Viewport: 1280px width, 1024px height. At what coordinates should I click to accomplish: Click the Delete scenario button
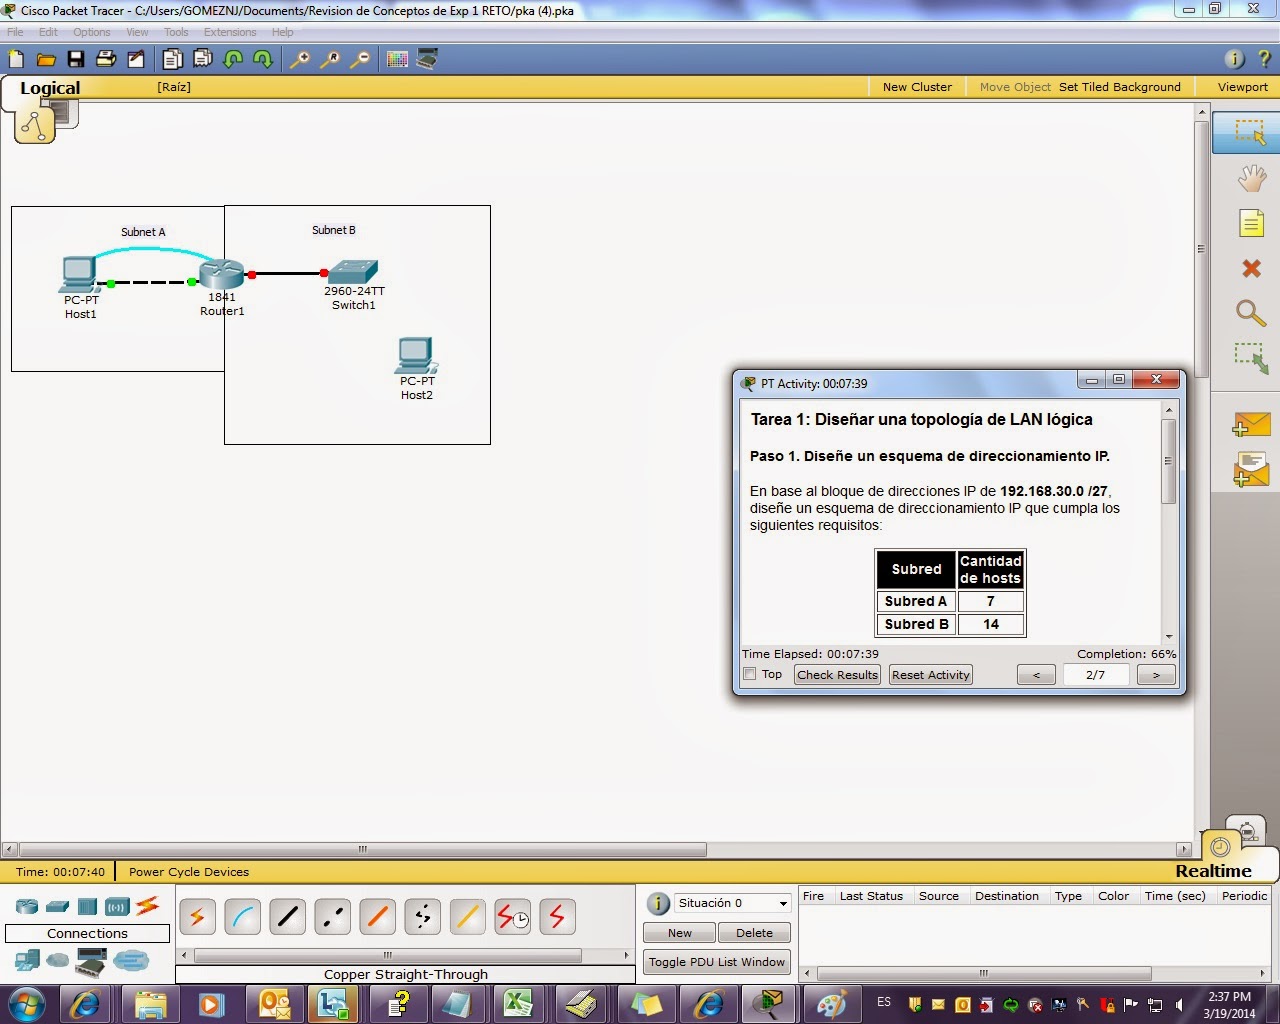tap(754, 933)
